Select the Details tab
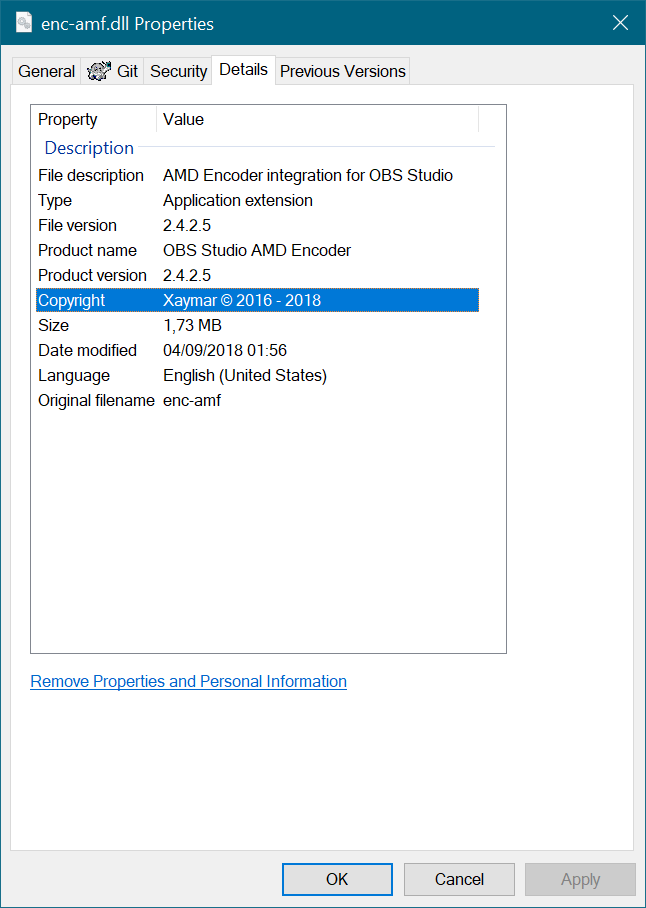The height and width of the screenshot is (908, 646). point(243,70)
